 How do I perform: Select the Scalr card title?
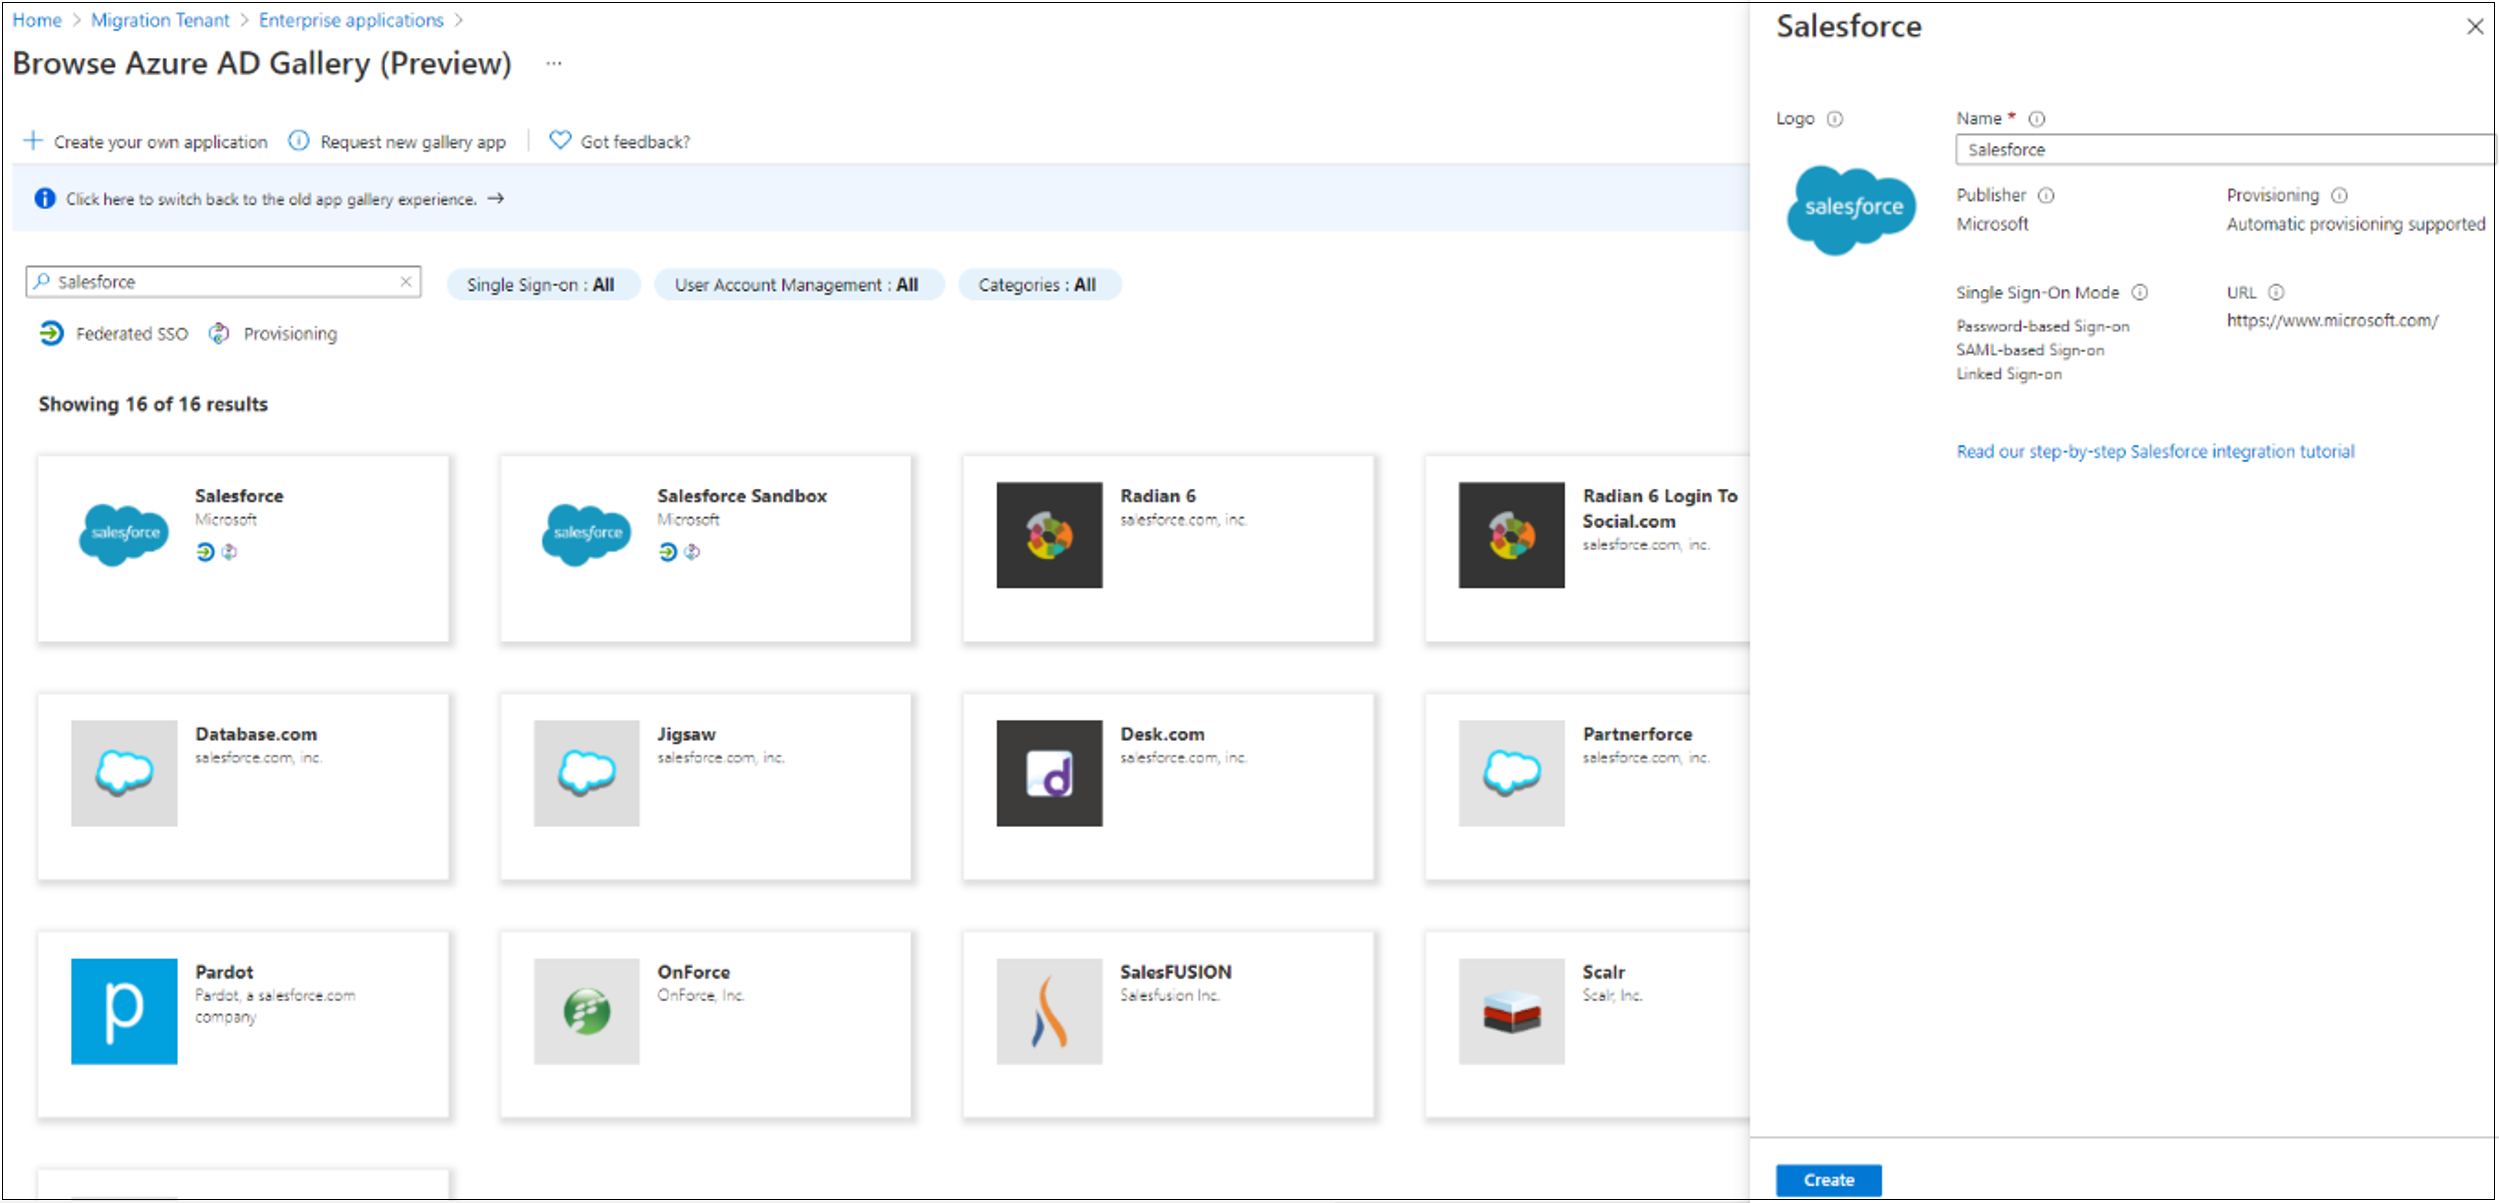coord(1603,972)
